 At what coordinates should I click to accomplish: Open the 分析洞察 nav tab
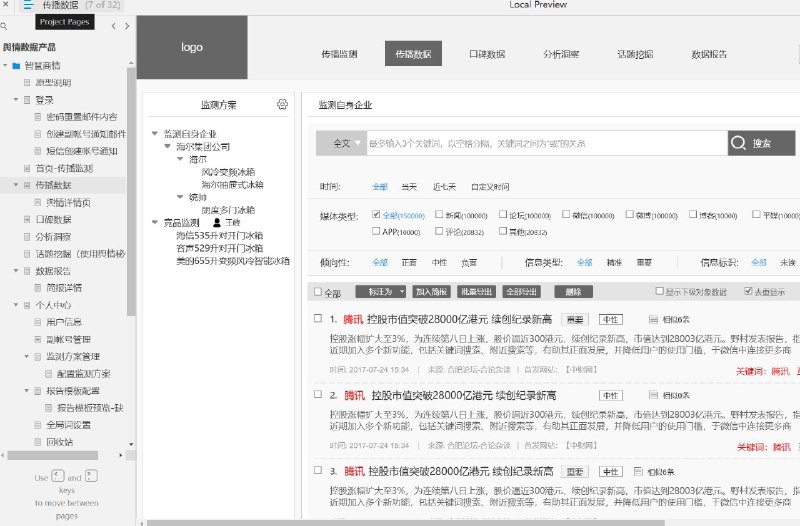(561, 54)
